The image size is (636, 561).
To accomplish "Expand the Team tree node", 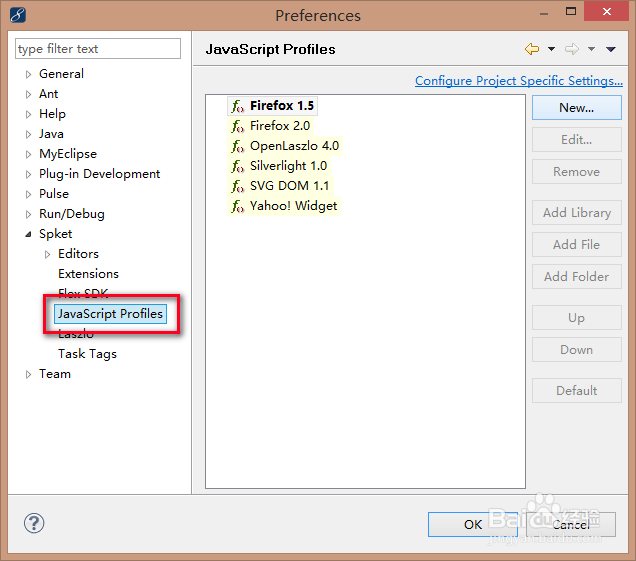I will [x=28, y=374].
